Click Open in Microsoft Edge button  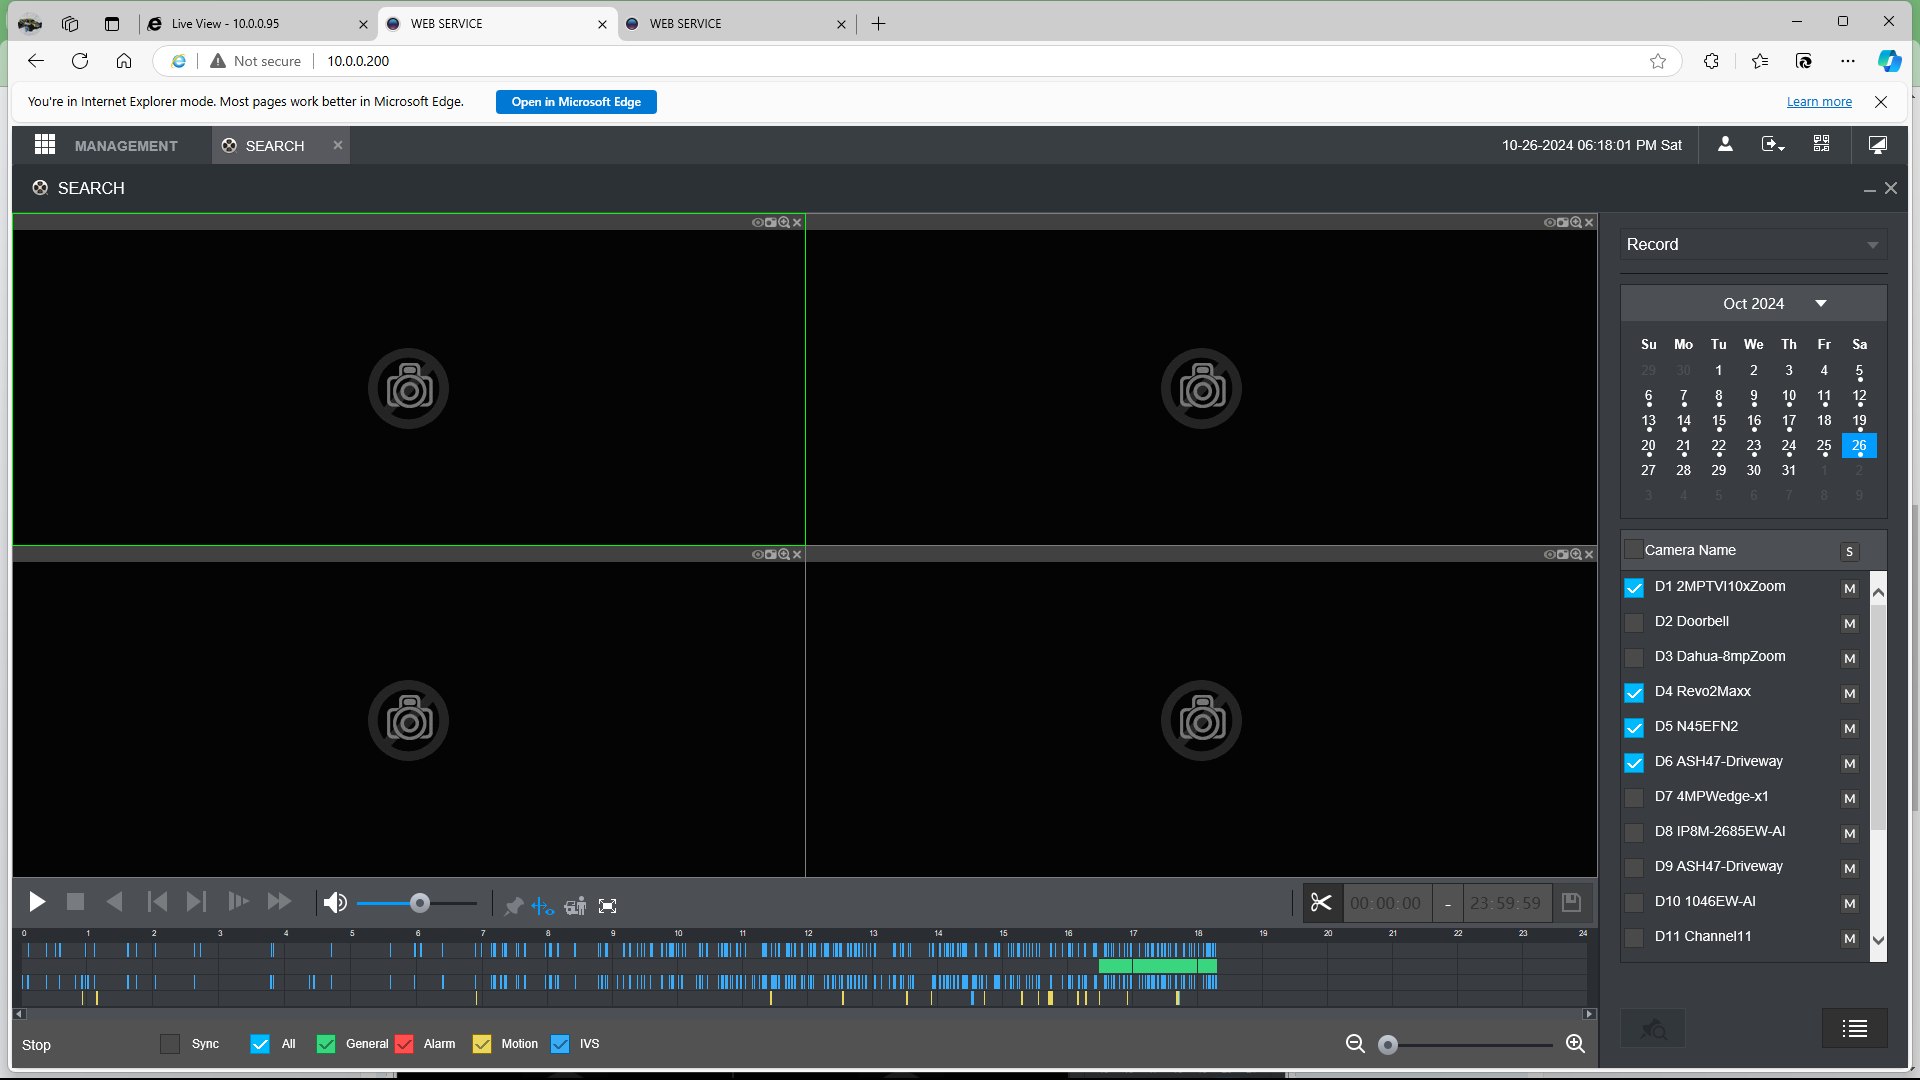[576, 102]
